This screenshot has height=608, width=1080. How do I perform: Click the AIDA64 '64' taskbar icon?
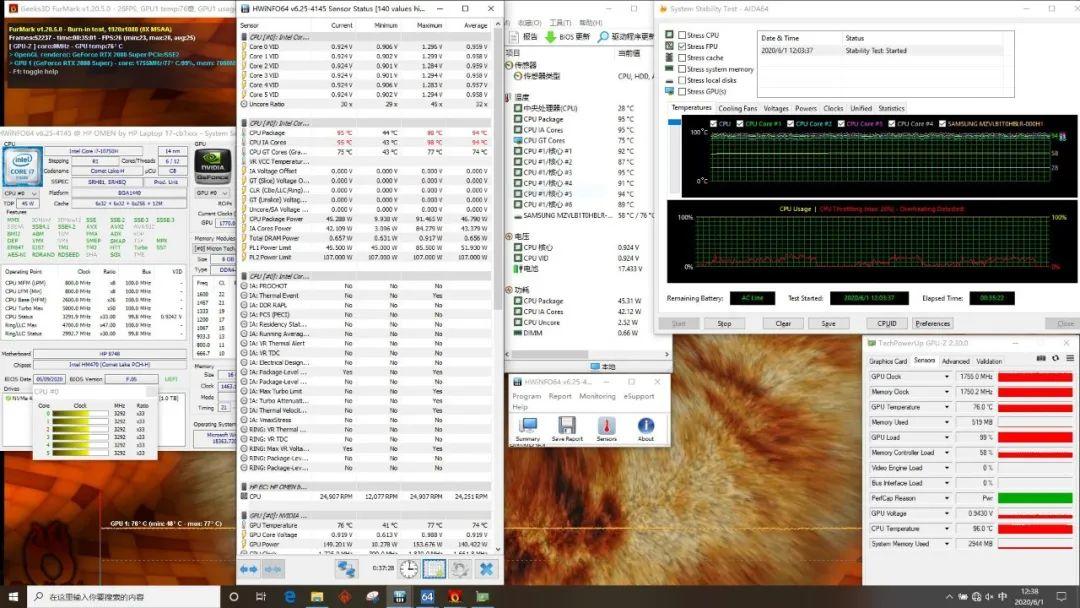[x=427, y=597]
